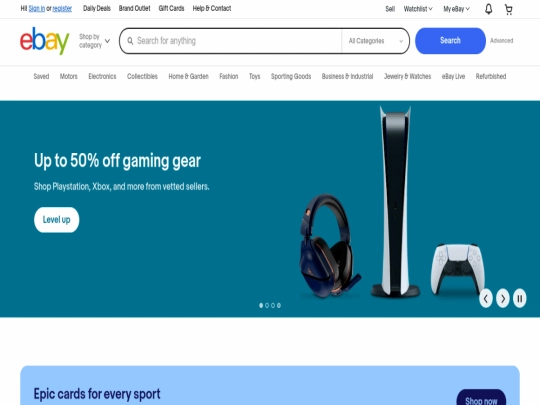The width and height of the screenshot is (540, 405).
Task: Select the fourth carousel dot indicator
Action: coord(279,305)
